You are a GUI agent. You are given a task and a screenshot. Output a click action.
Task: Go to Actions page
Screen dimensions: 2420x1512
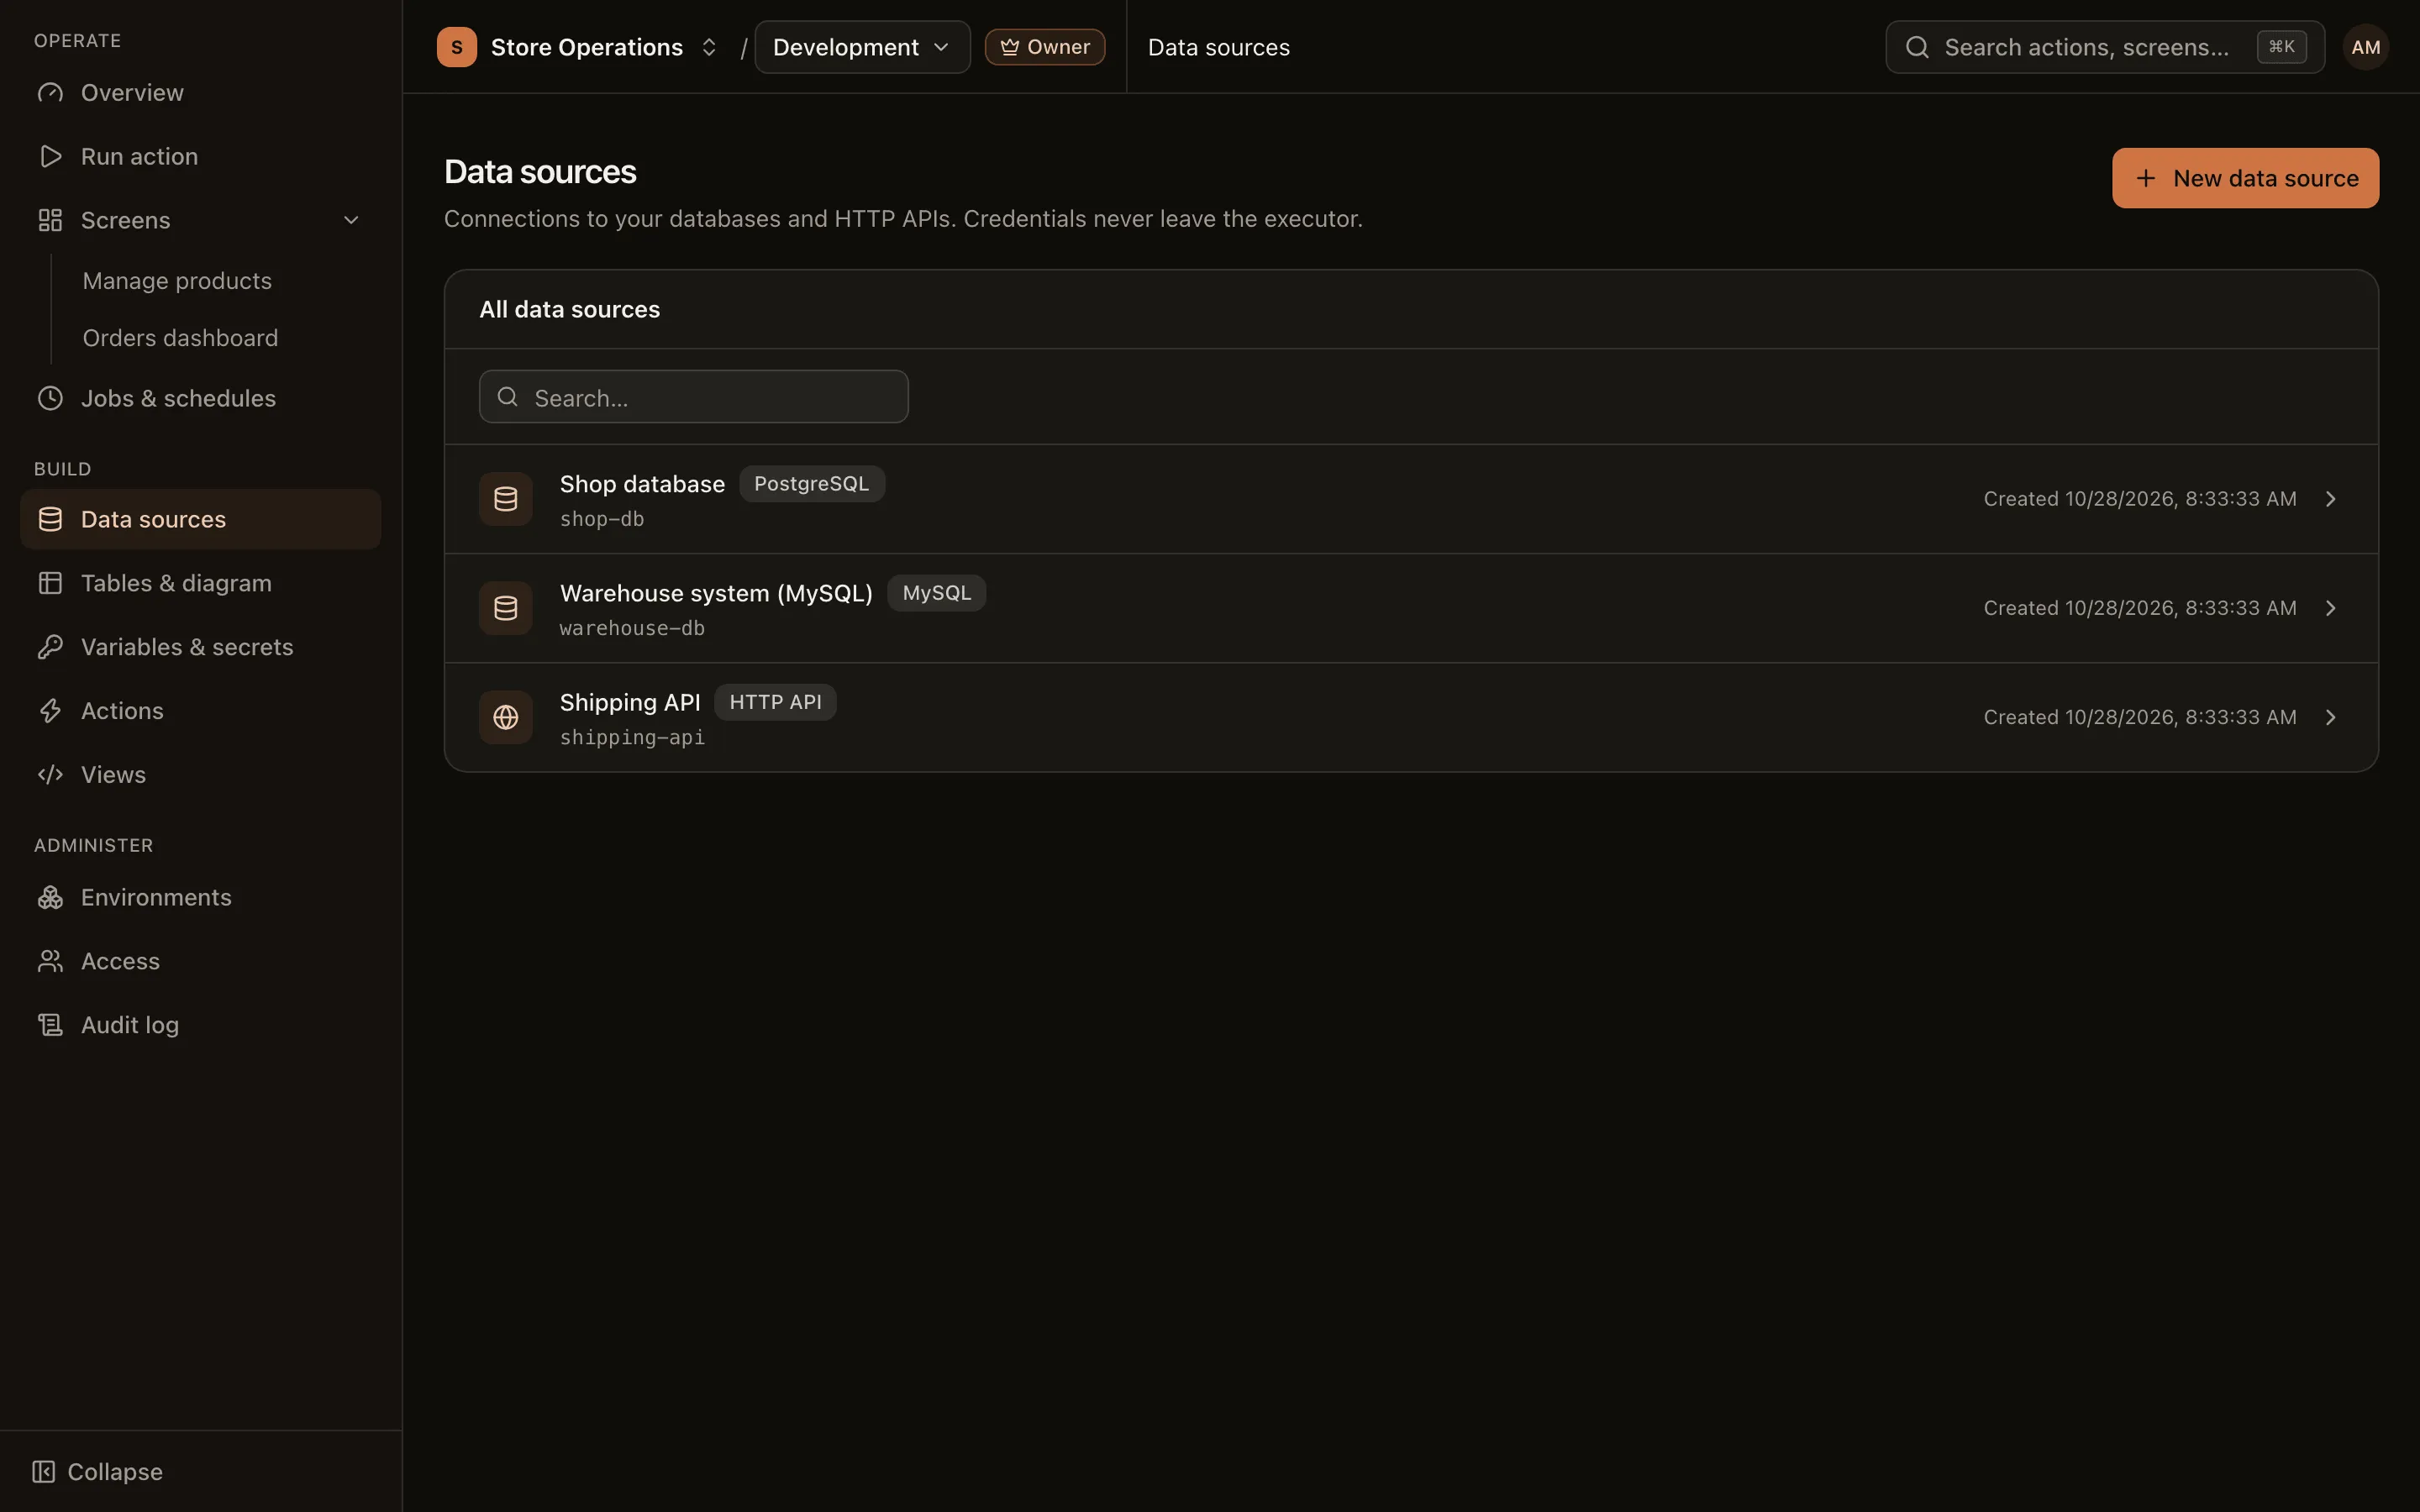coord(200,711)
